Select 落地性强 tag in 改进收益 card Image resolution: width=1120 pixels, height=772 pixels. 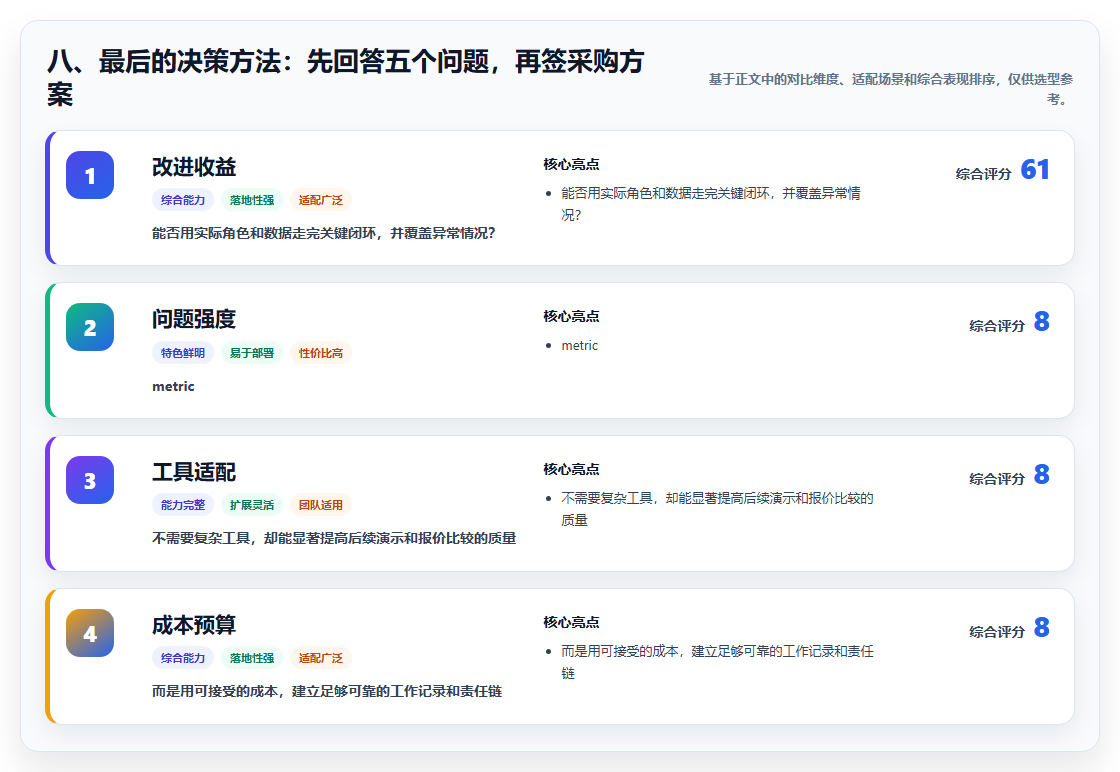coord(251,200)
